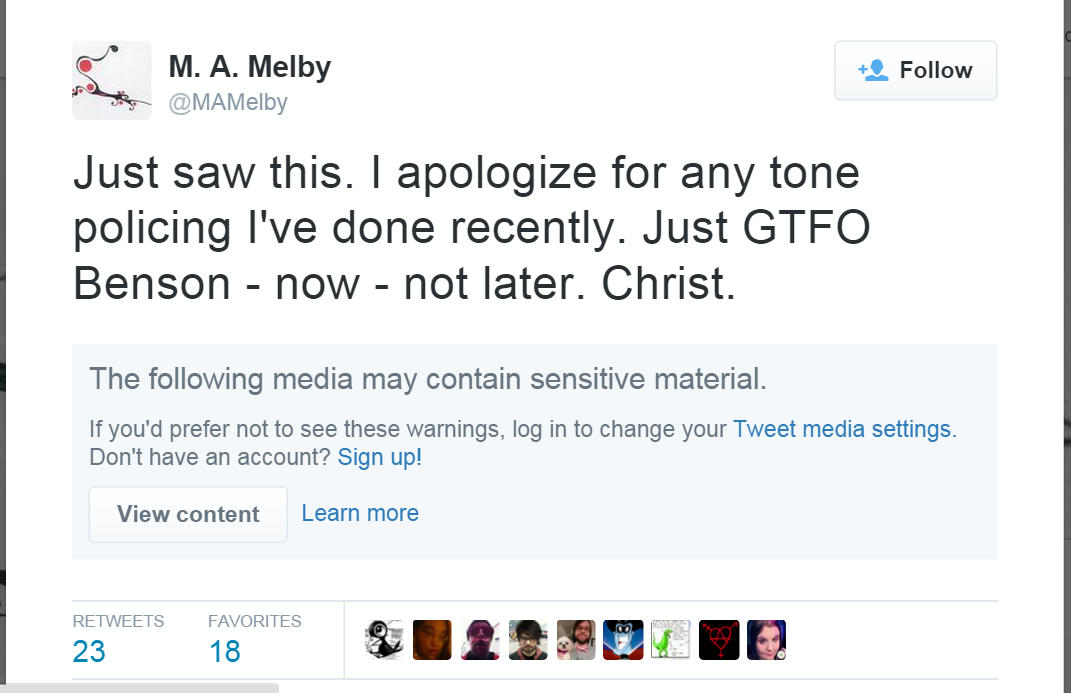Open the Tweet media settings link
The width and height of the screenshot is (1071, 693).
[x=842, y=429]
